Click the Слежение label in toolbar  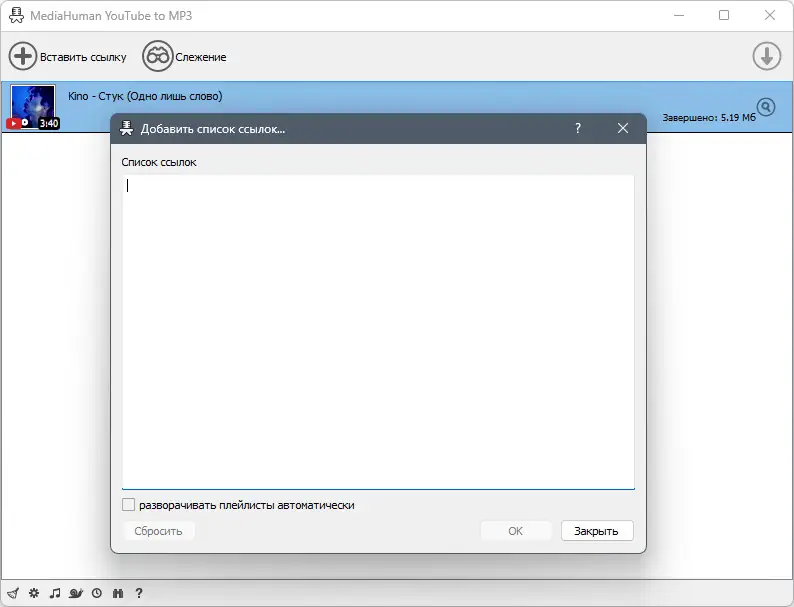pyautogui.click(x=201, y=57)
